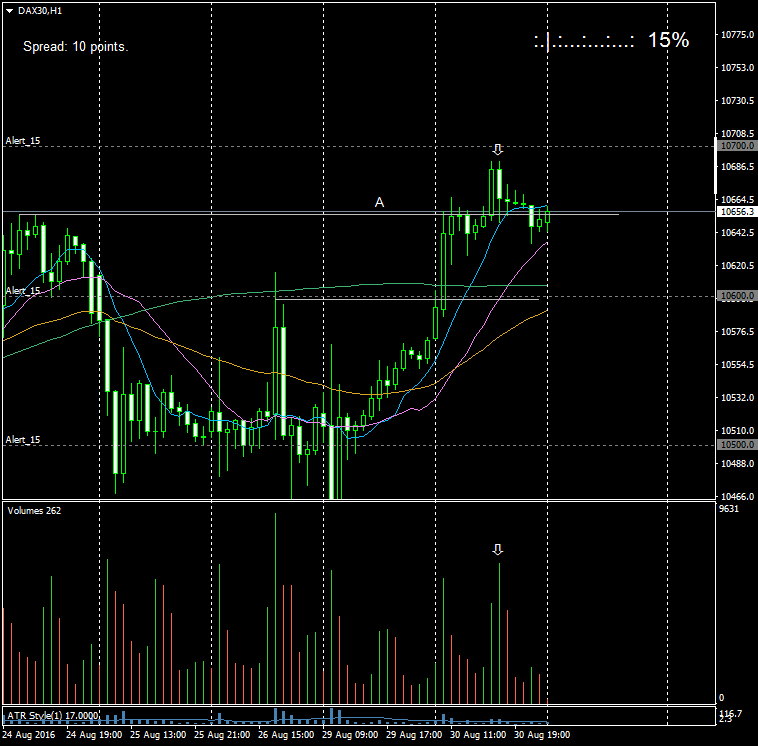Viewport: 758px width, 746px height.
Task: Click the current price tag 10656.3
Action: click(x=736, y=212)
